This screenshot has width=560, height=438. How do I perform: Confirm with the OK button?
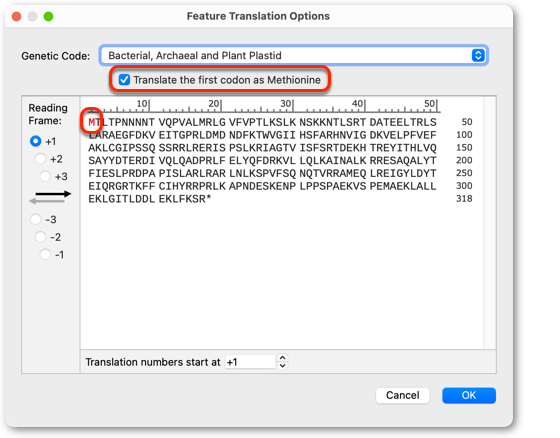click(469, 395)
